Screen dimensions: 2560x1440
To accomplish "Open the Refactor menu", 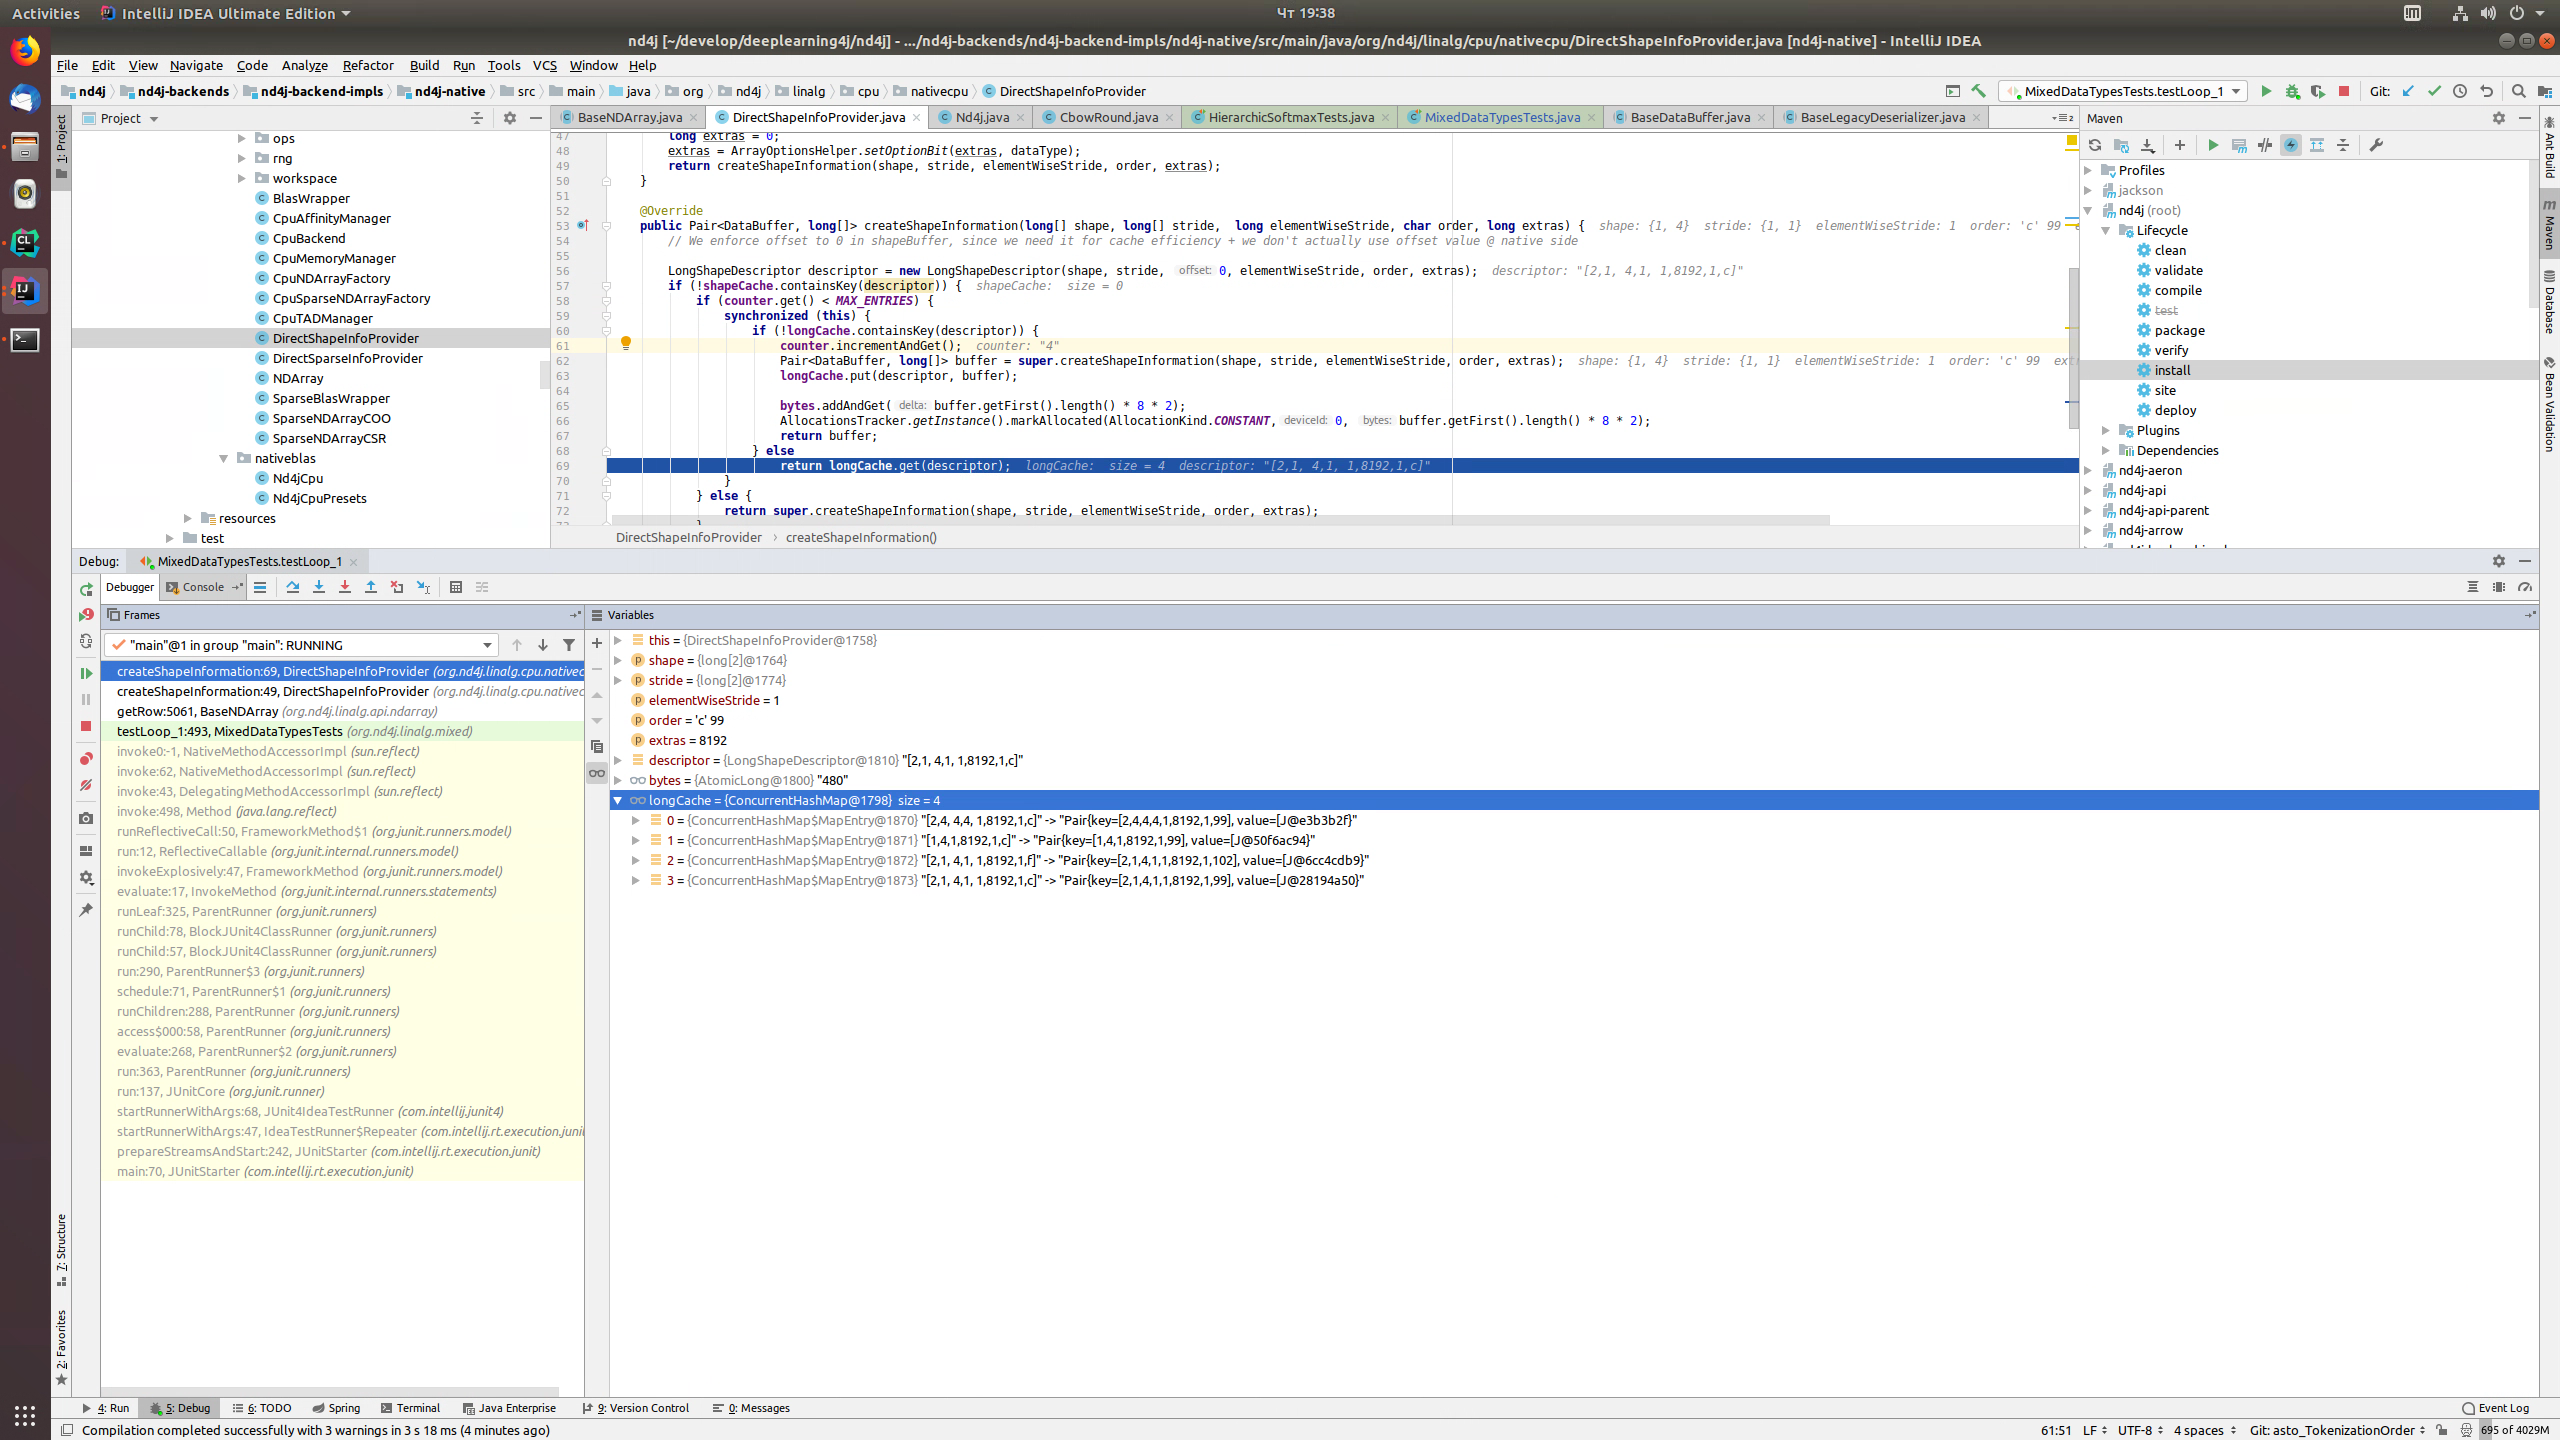I will point(367,65).
